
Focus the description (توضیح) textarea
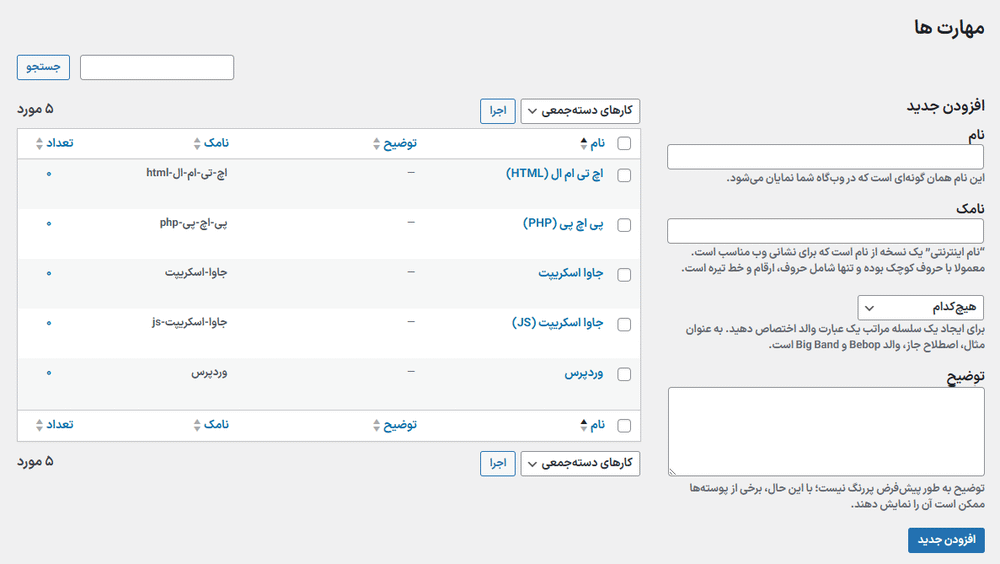coord(826,431)
